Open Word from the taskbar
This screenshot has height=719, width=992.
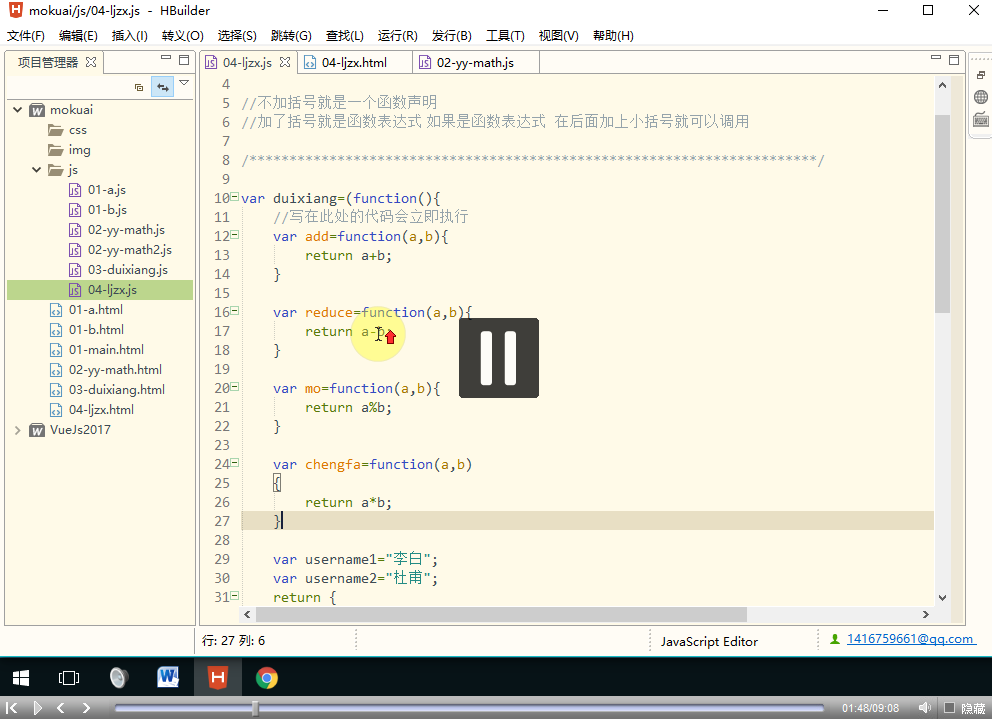[x=168, y=677]
